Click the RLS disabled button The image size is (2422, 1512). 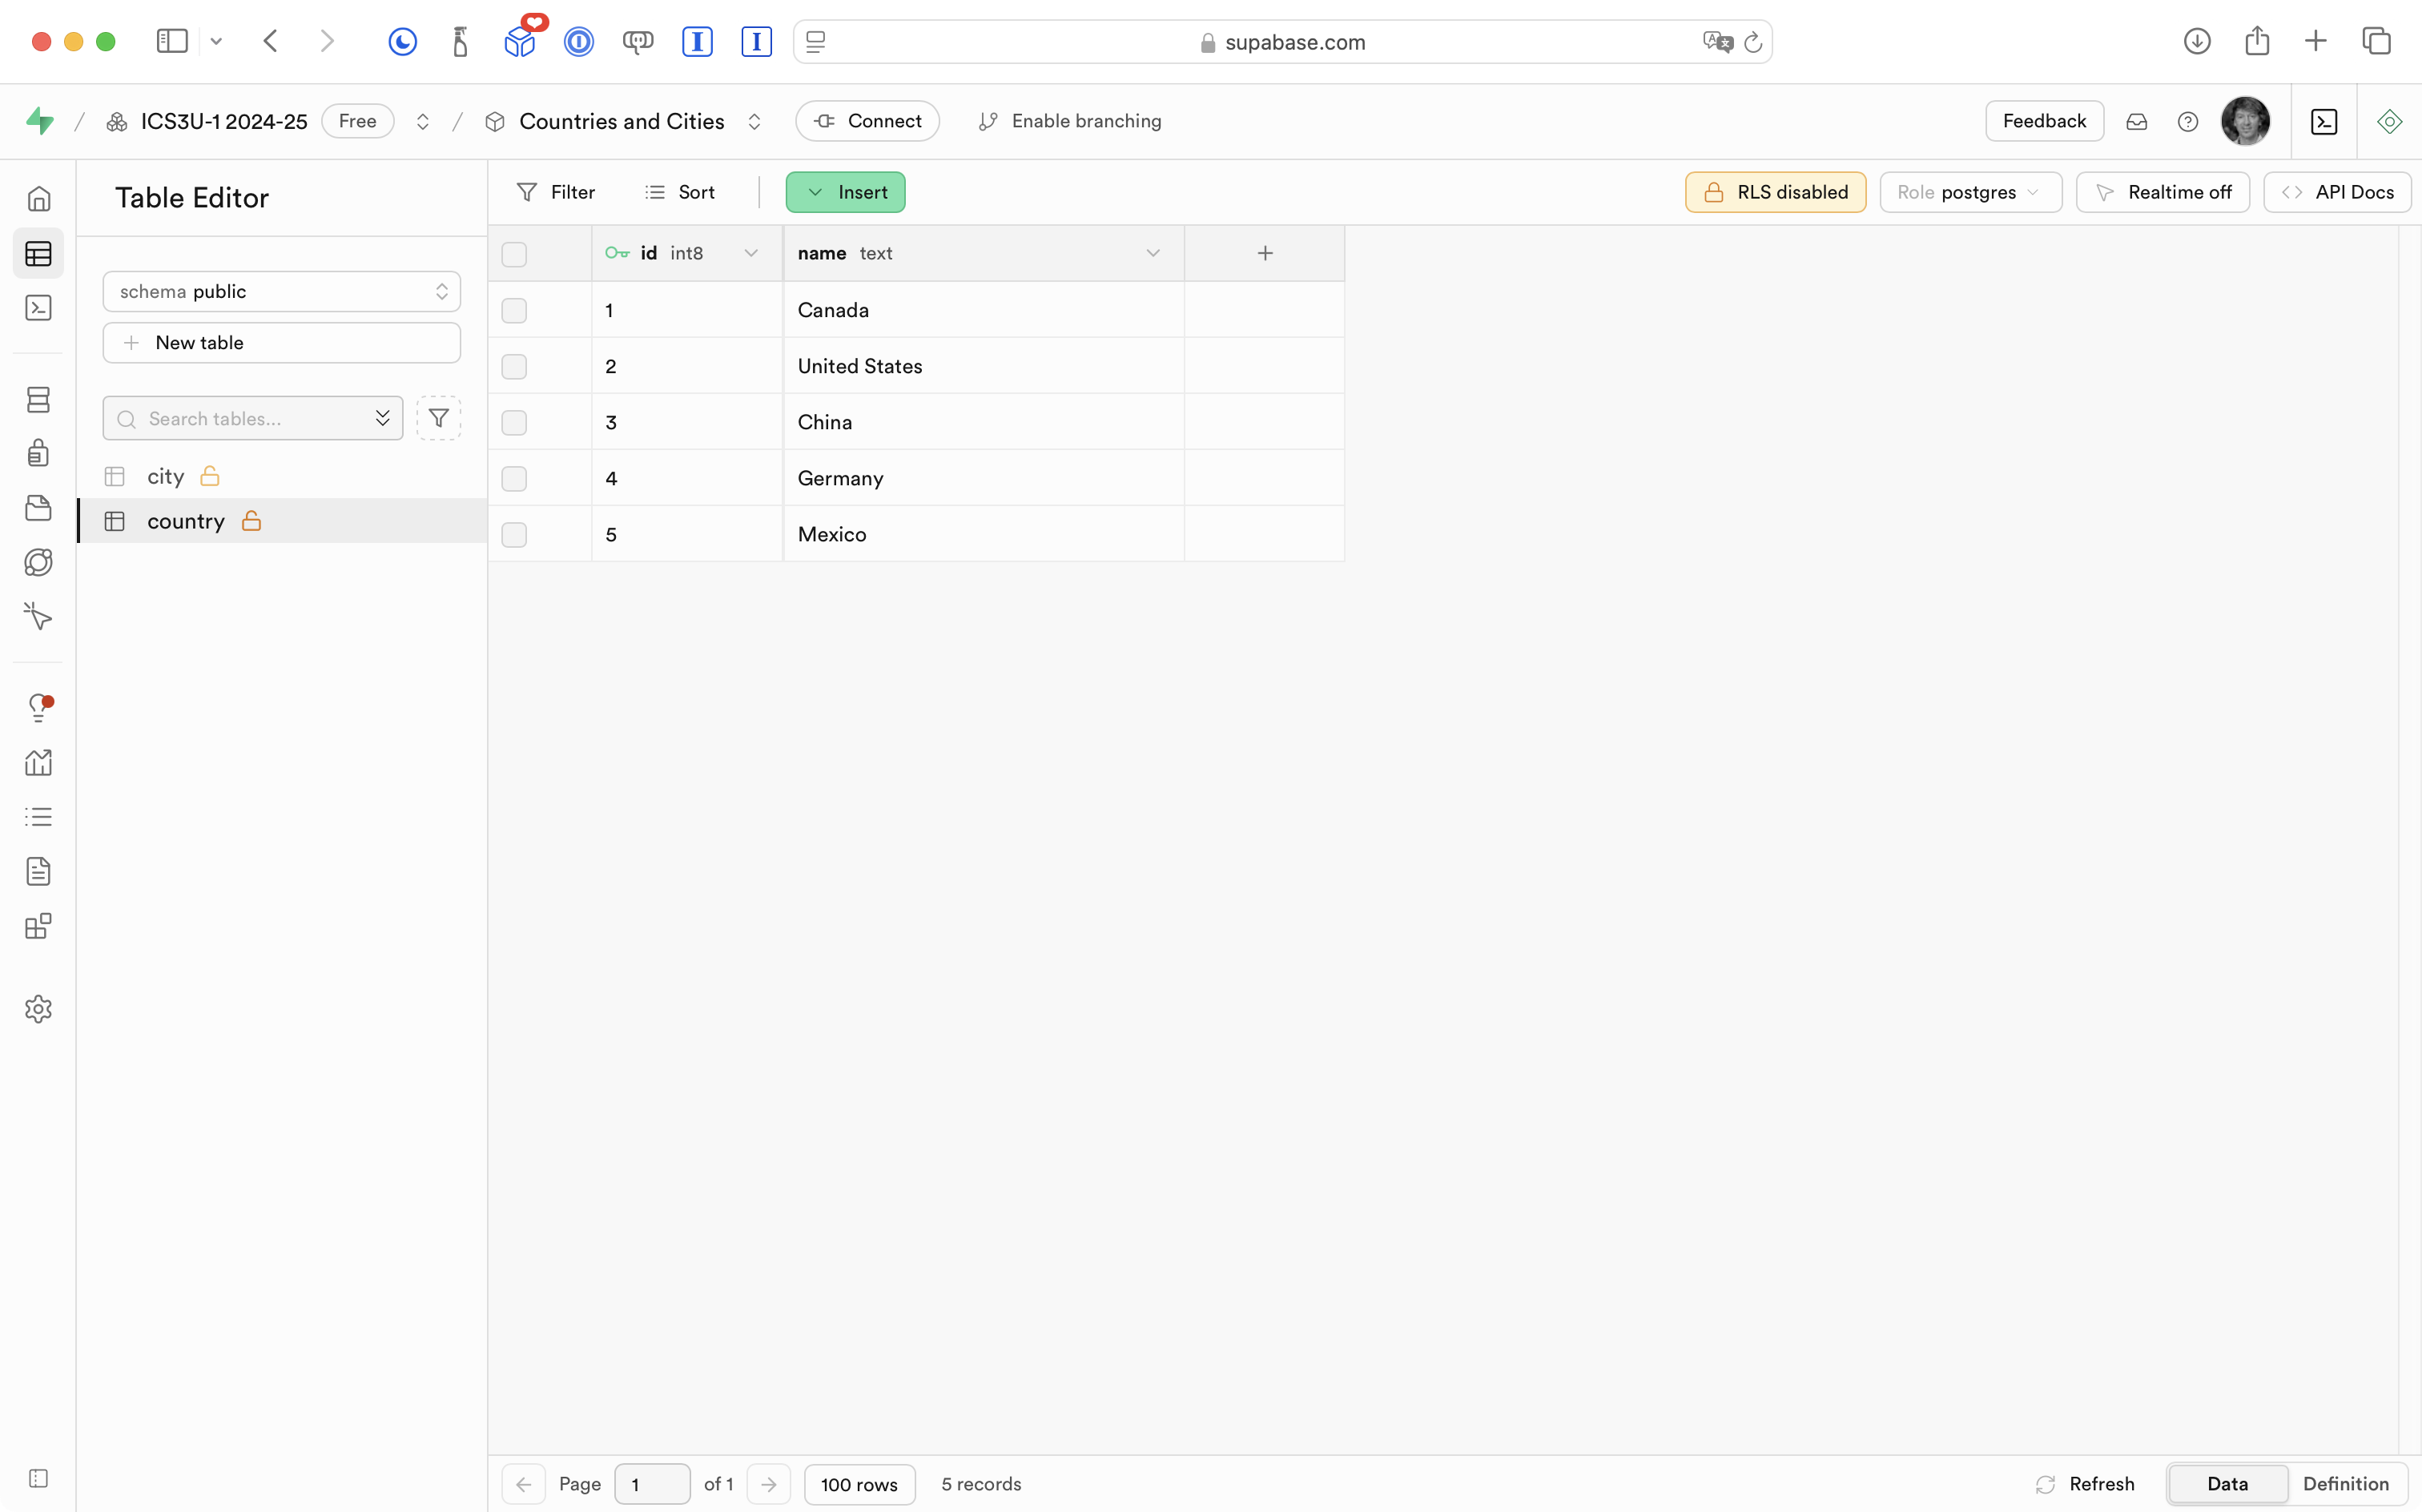pos(1774,193)
